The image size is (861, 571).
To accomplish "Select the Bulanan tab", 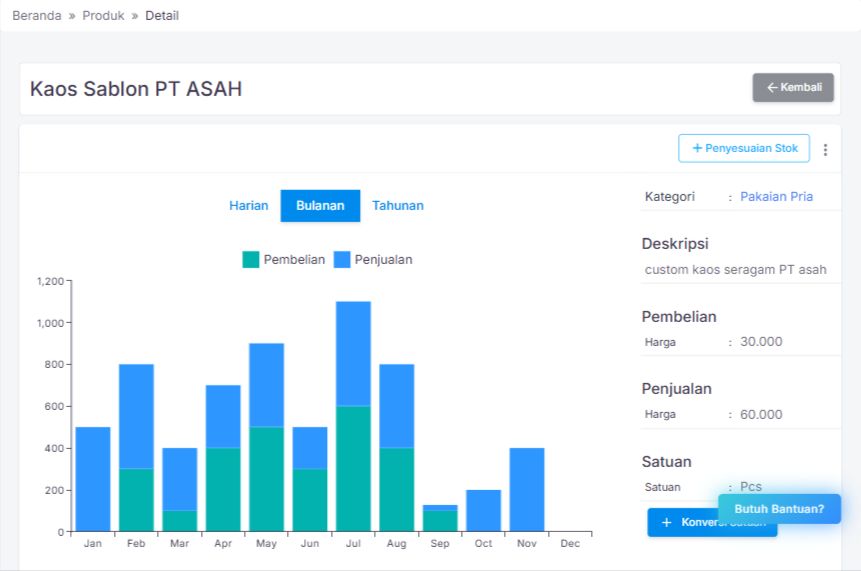I will (x=320, y=206).
